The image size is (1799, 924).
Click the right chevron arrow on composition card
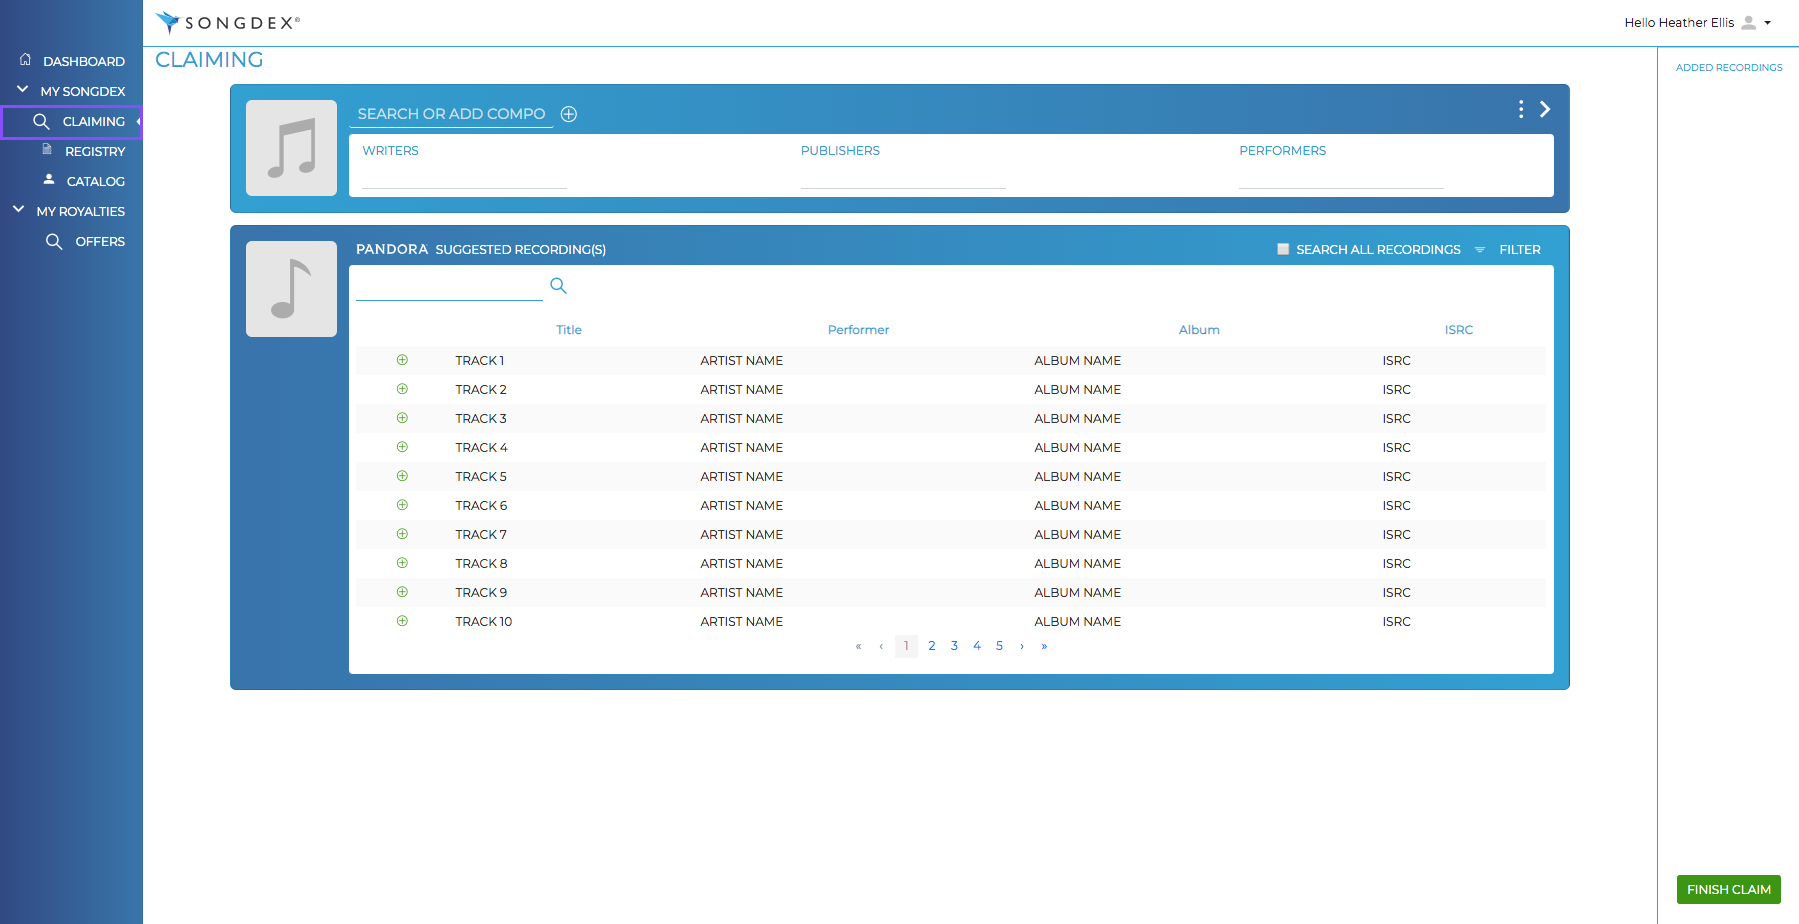[1545, 109]
